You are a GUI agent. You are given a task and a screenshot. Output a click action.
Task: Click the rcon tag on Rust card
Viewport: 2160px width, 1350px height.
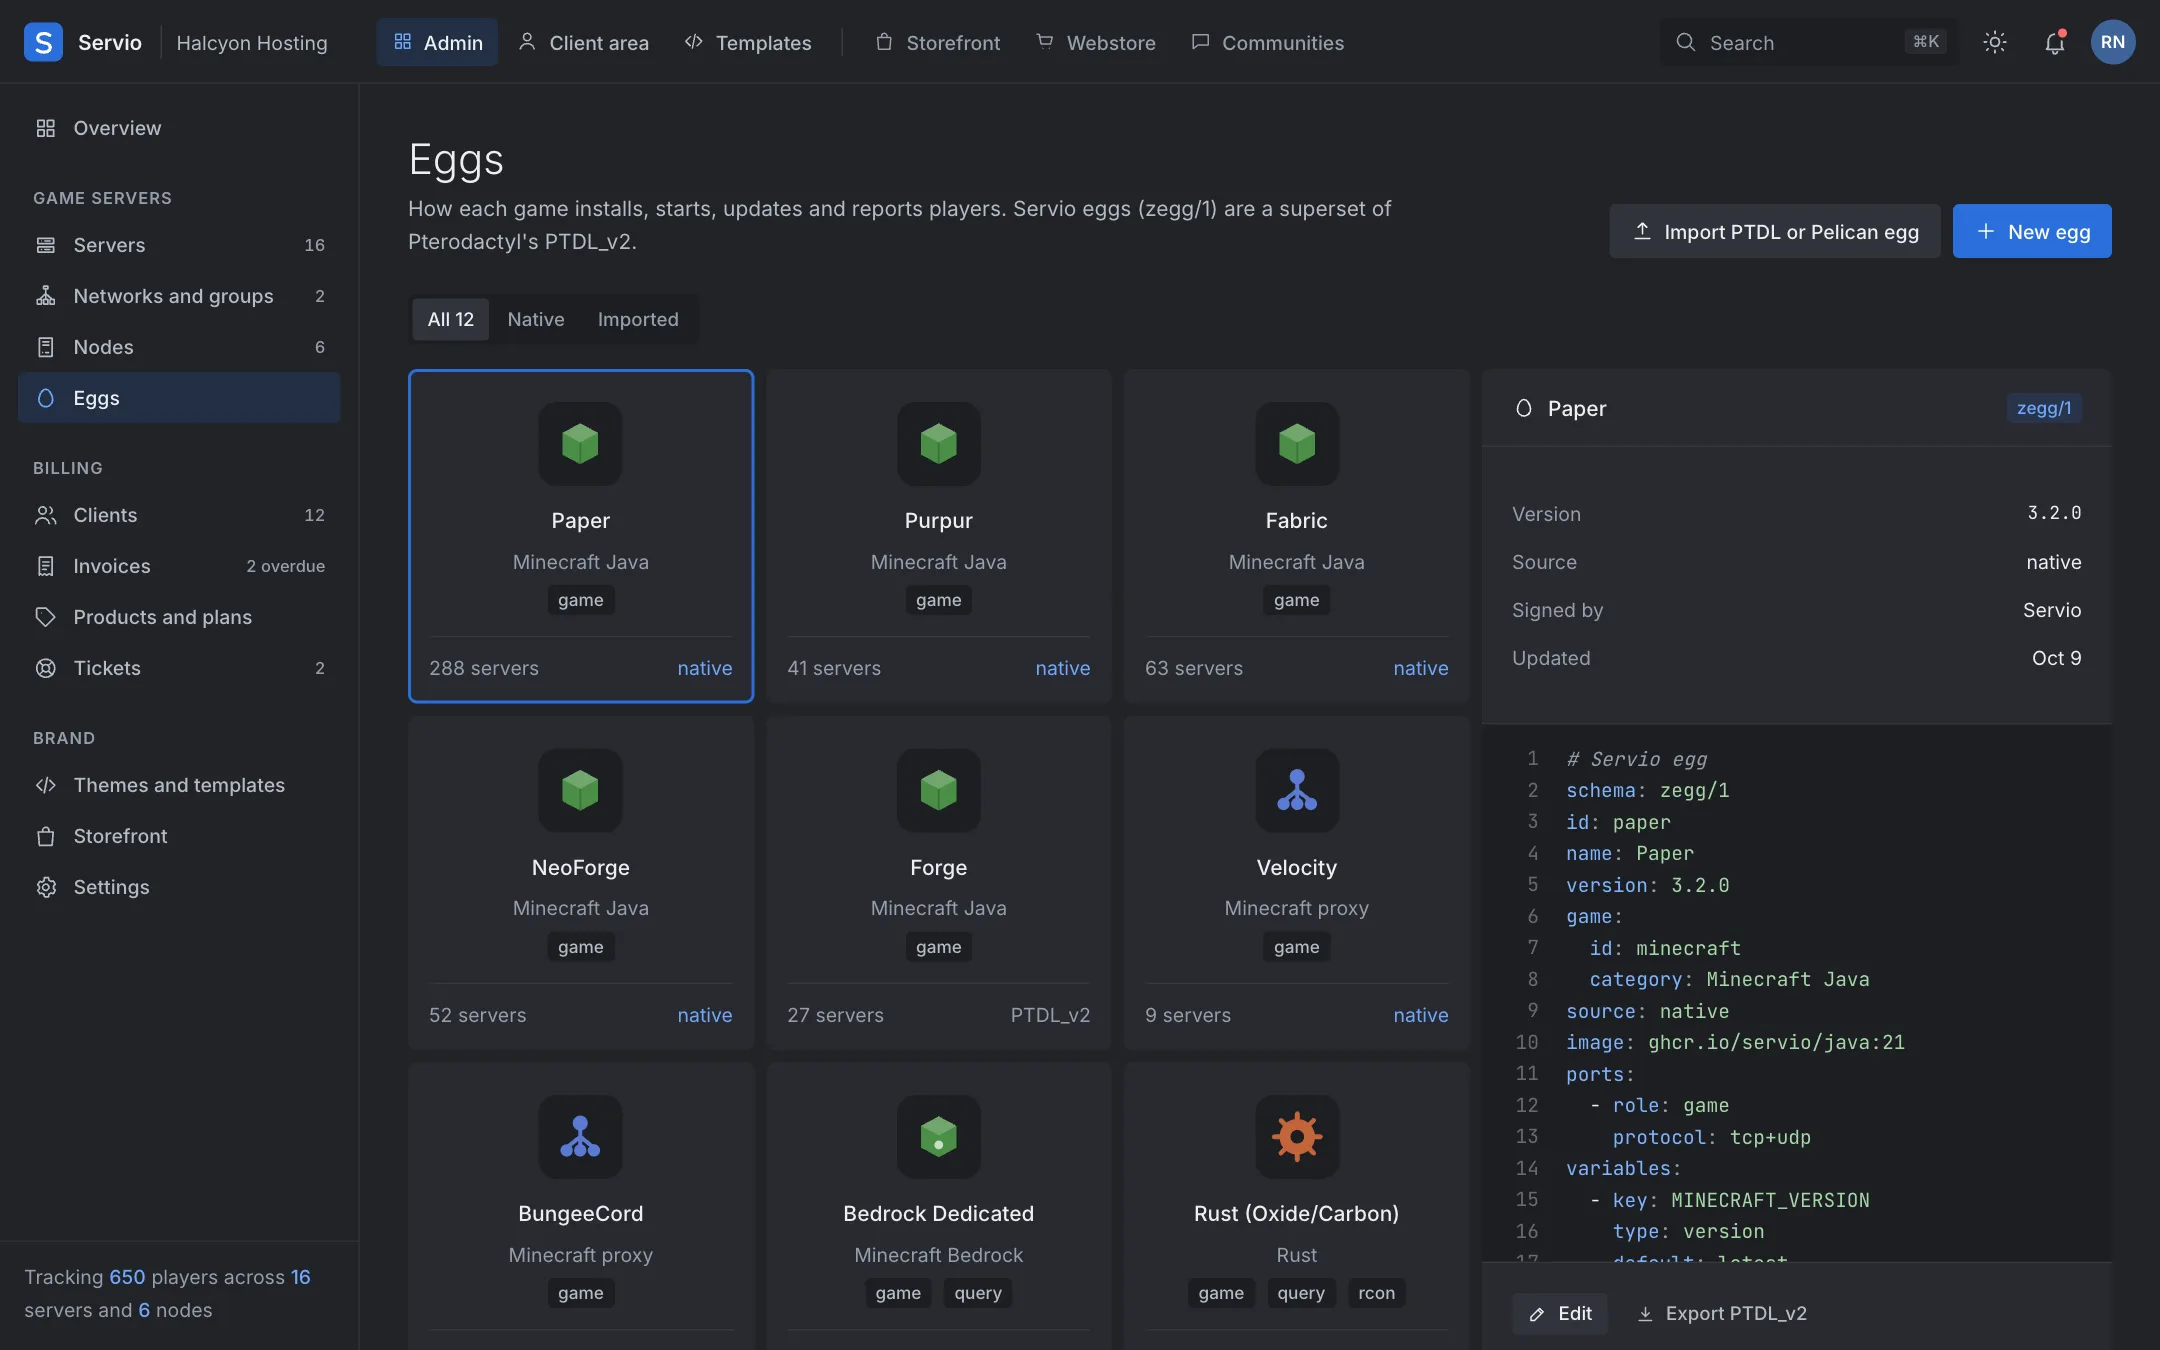pyautogui.click(x=1376, y=1293)
